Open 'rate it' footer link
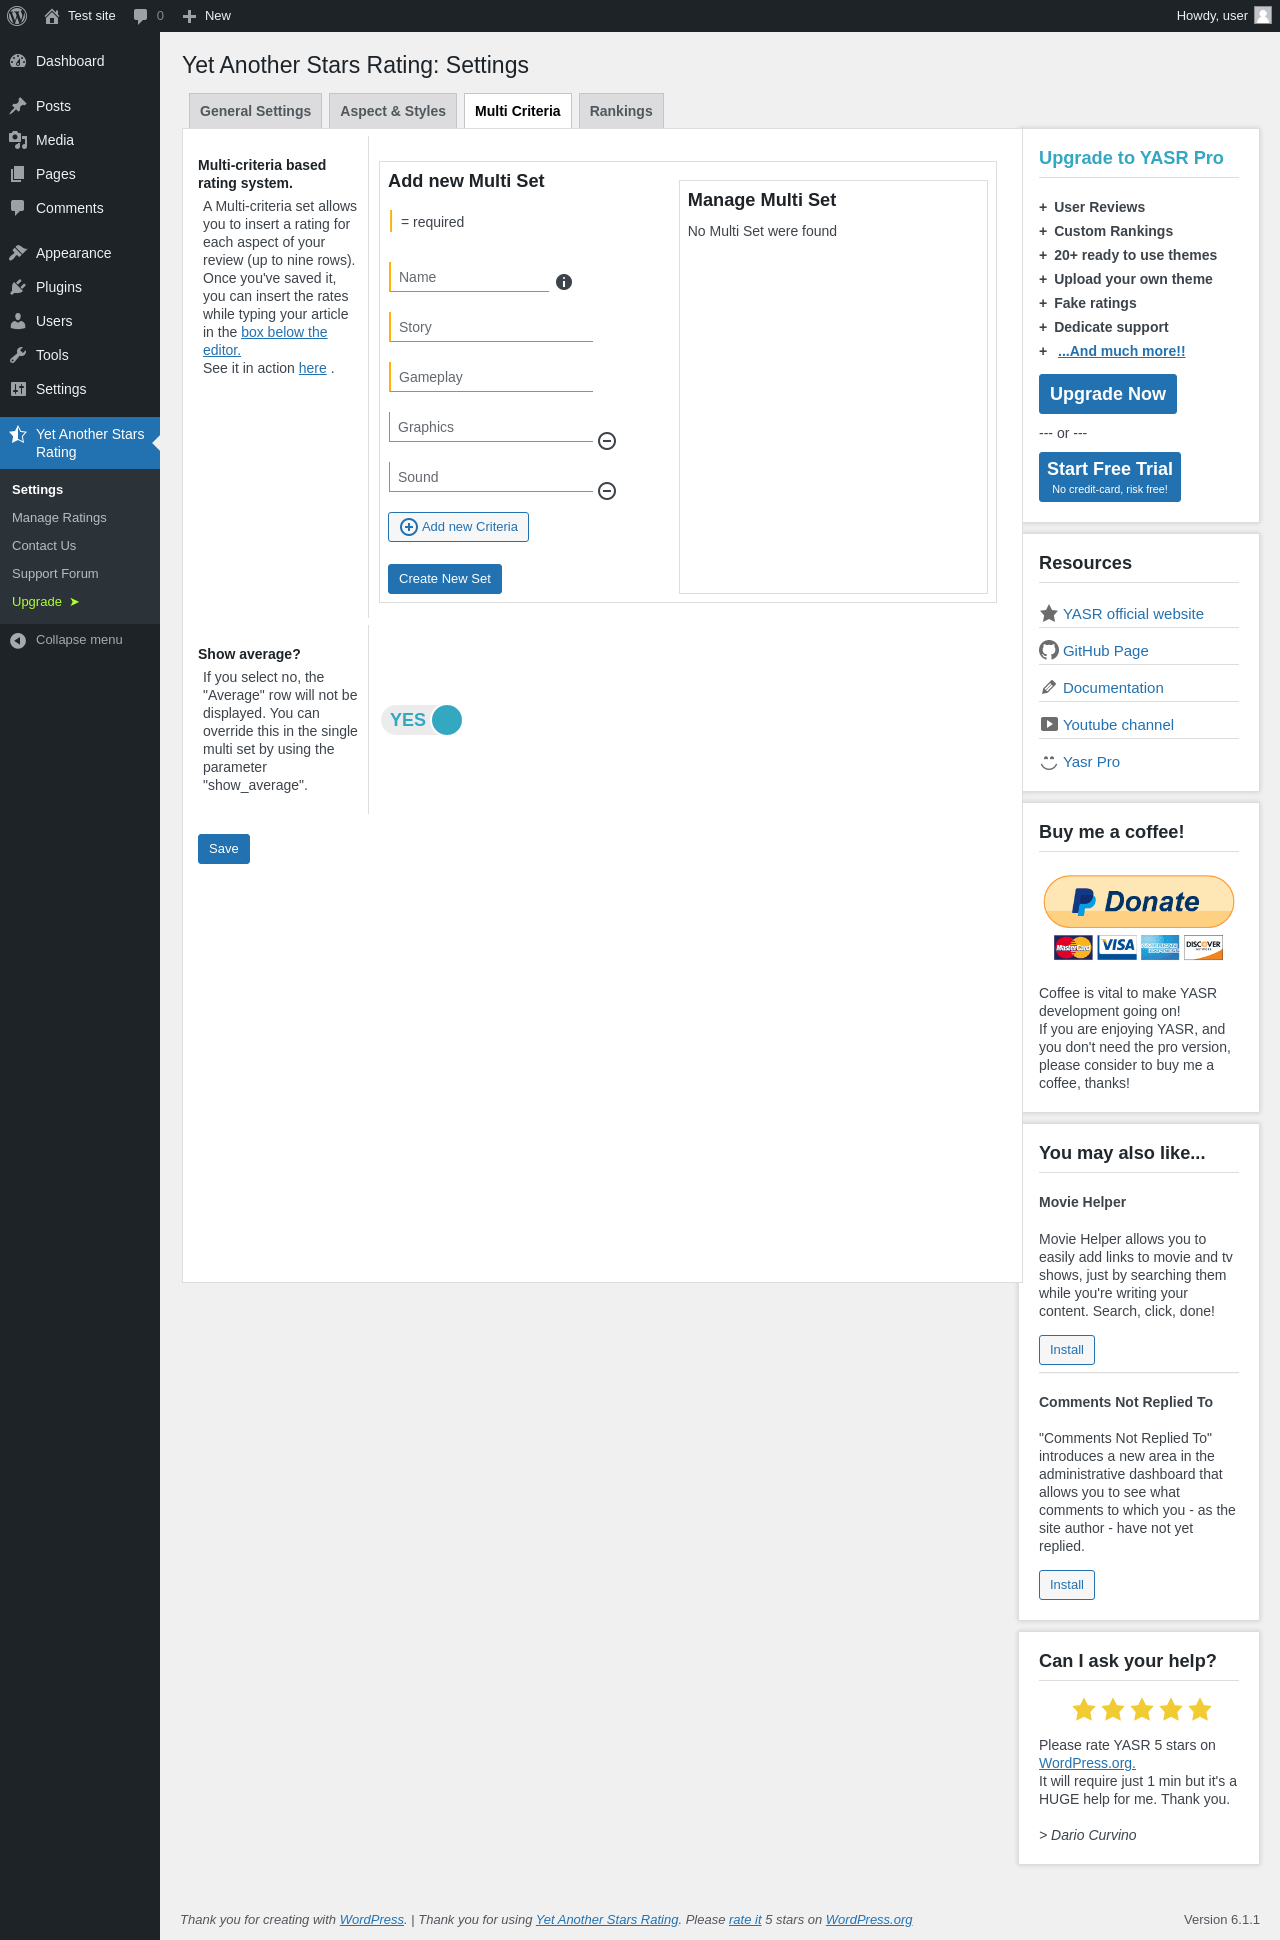Screen dimensions: 1280x1940 point(745,1919)
